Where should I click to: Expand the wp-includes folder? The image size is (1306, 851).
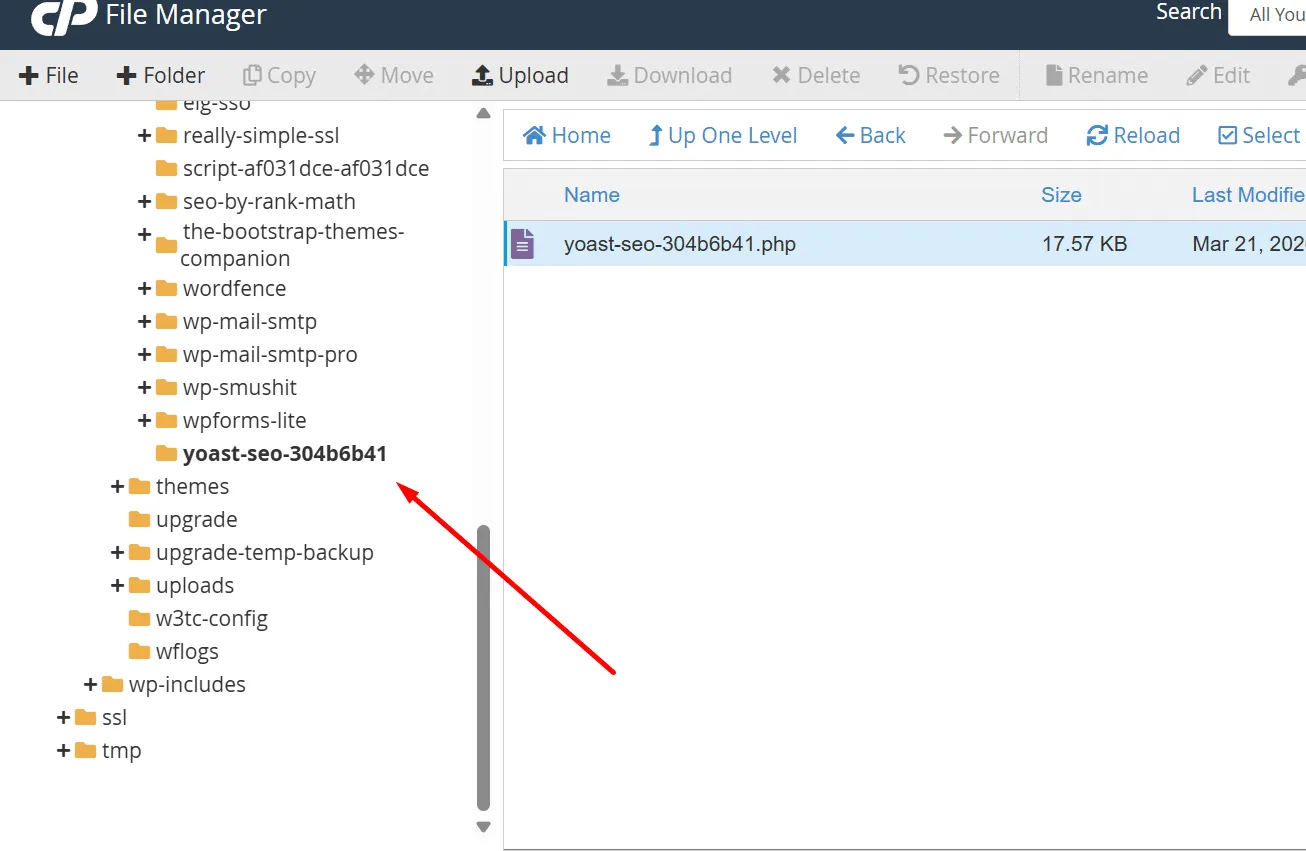click(90, 684)
